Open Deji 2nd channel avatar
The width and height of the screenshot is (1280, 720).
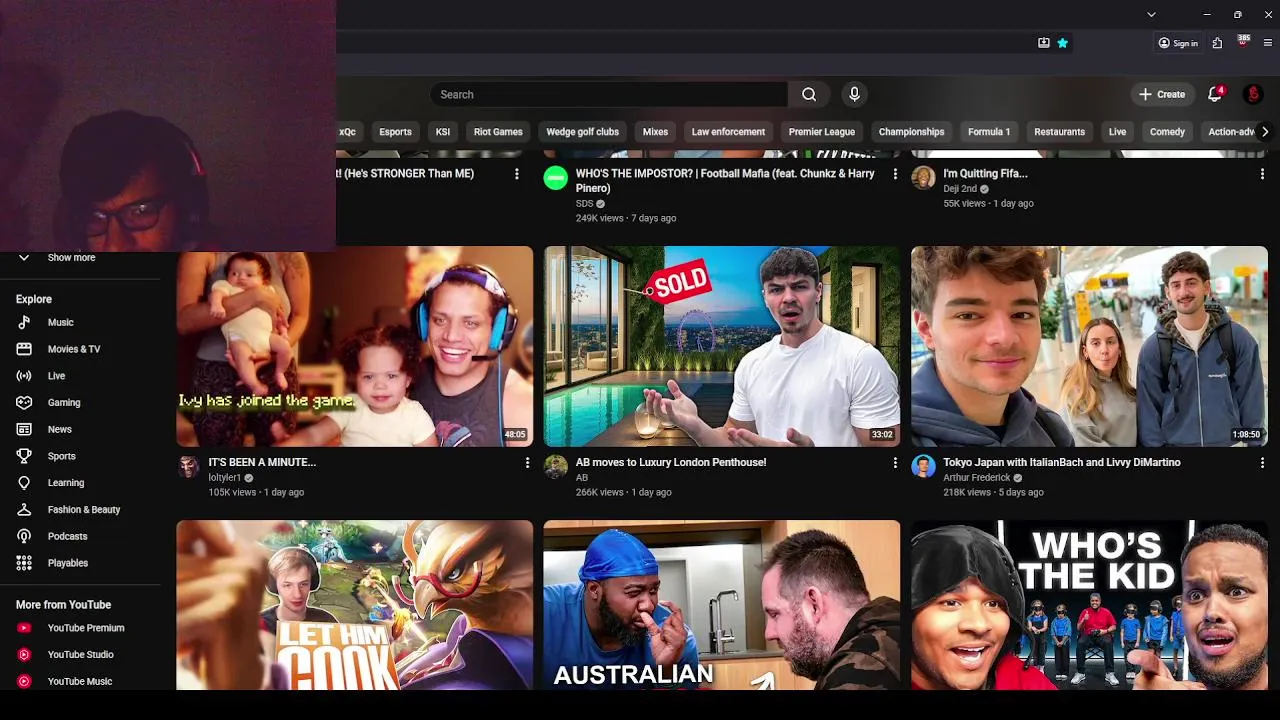tap(923, 178)
